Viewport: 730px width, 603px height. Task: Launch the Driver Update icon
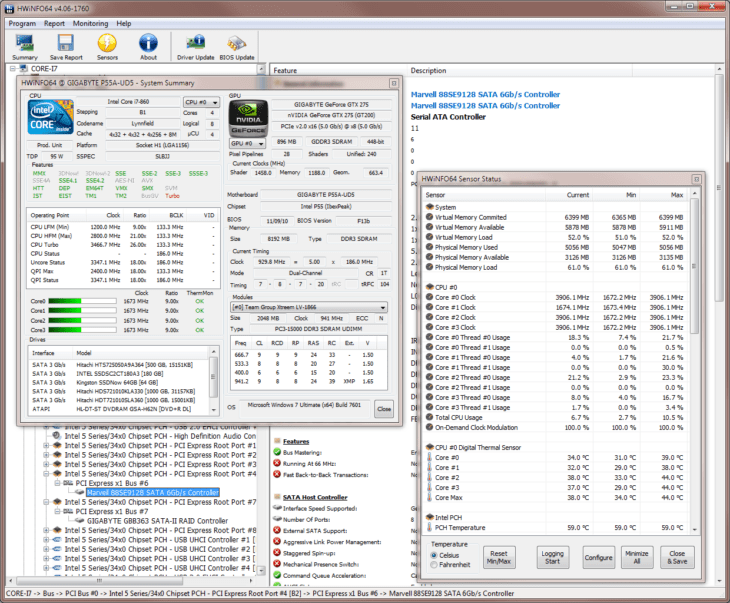(196, 43)
